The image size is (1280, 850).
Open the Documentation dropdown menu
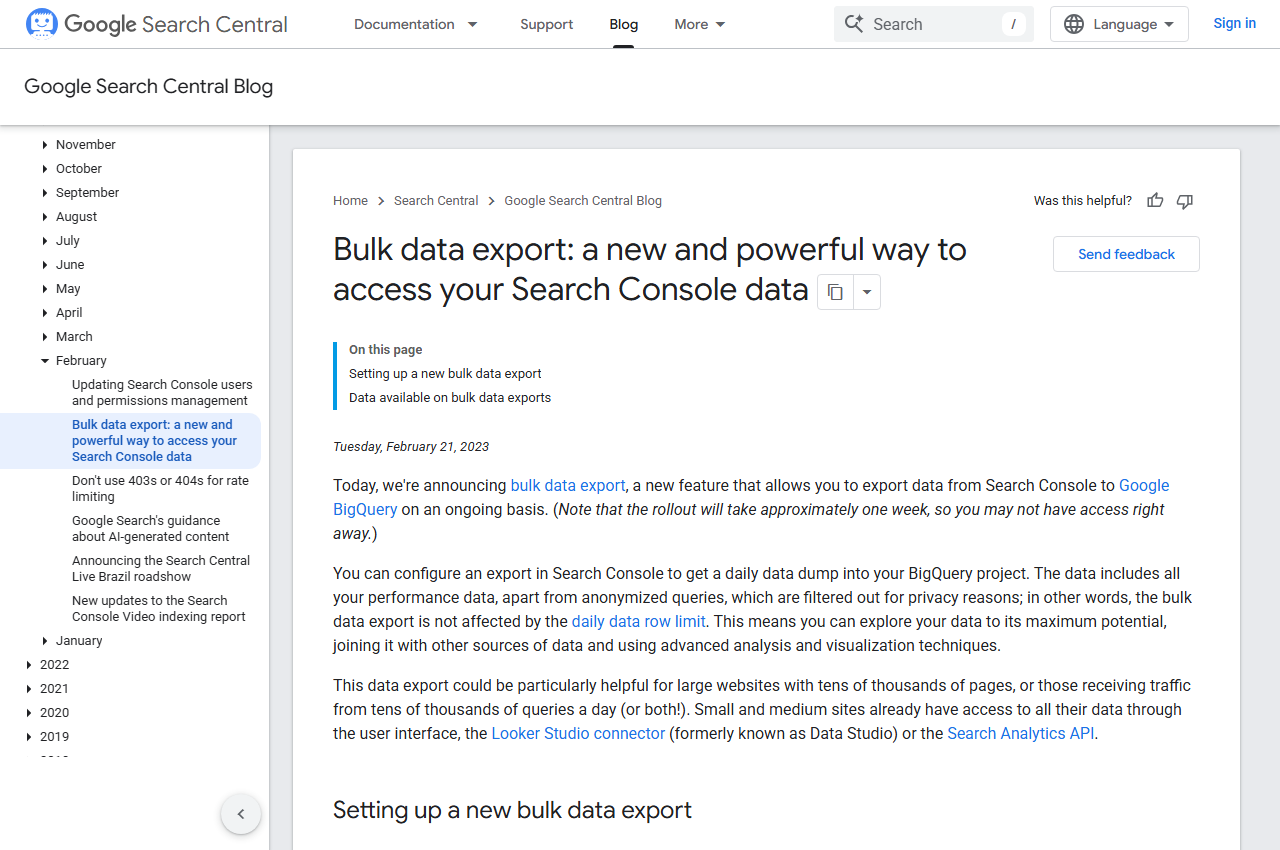(416, 24)
